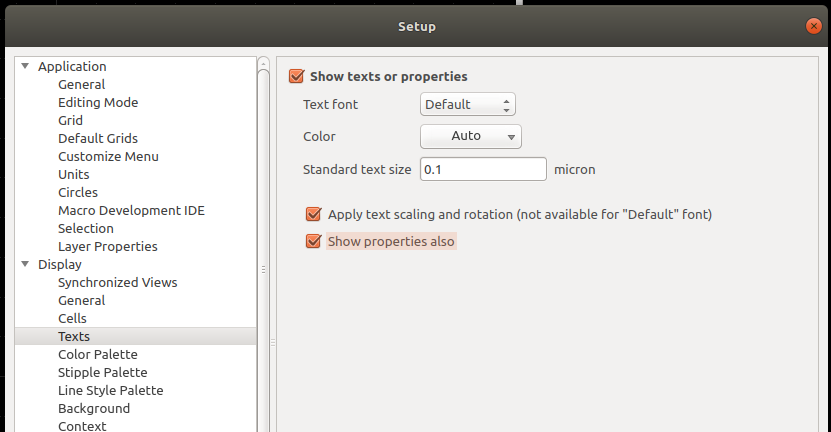Open Default Grids settings page
The height and width of the screenshot is (432, 831).
pyautogui.click(x=98, y=138)
